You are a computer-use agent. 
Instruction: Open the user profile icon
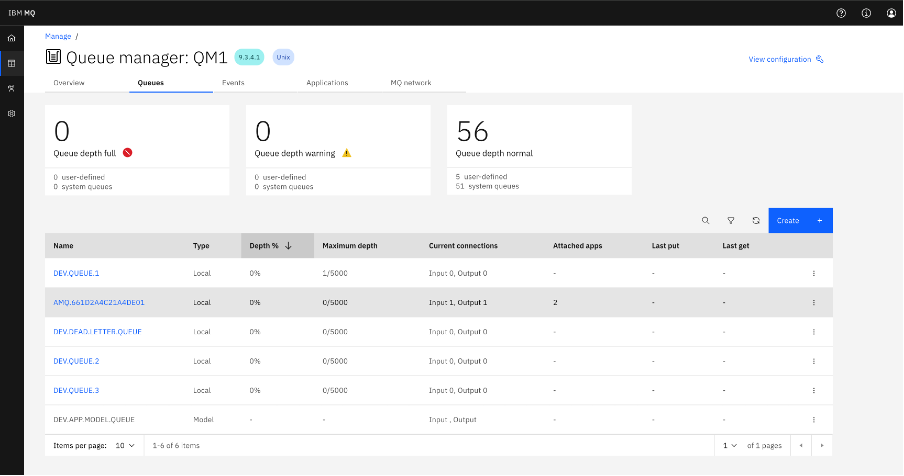point(891,13)
